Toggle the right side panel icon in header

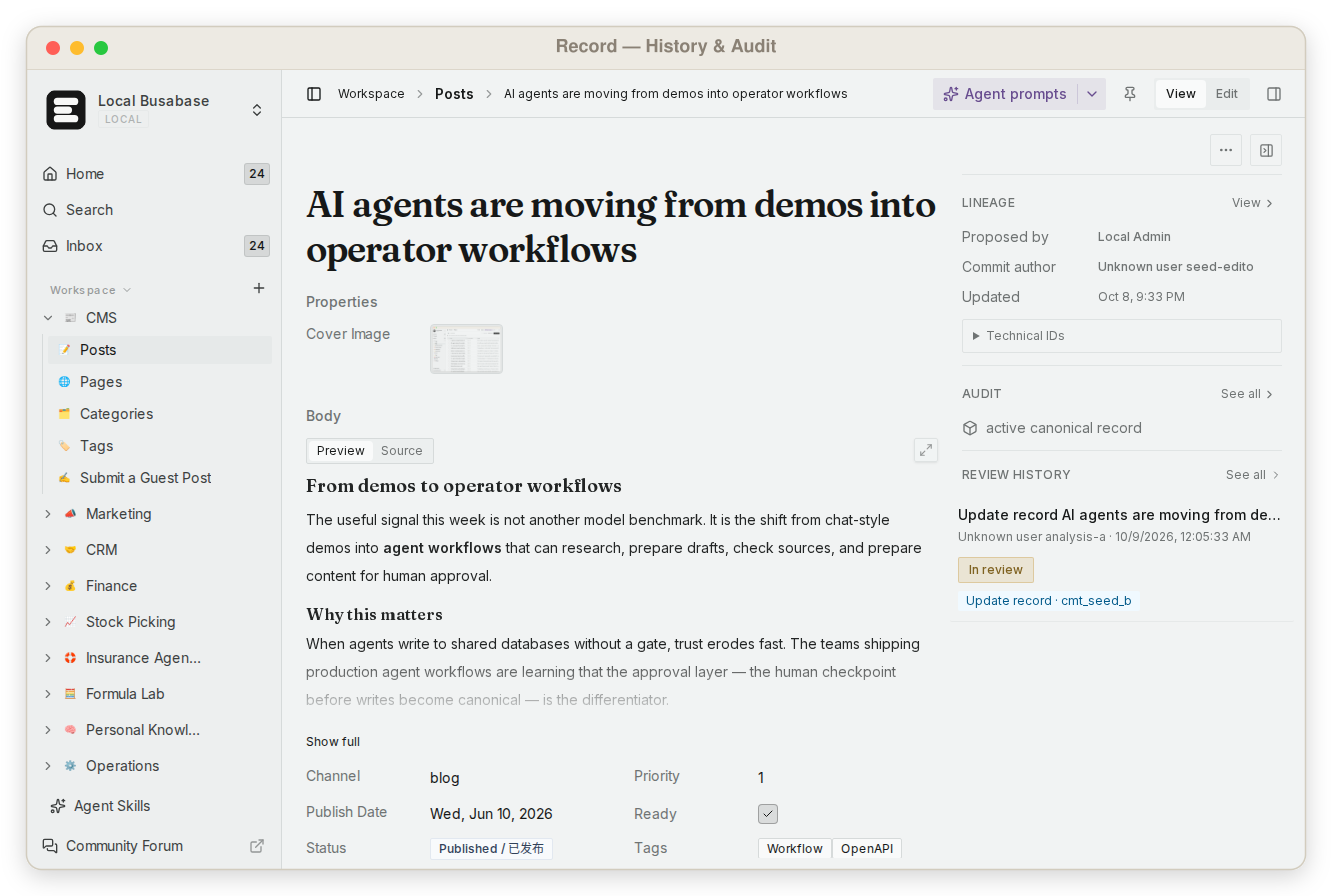(x=1274, y=94)
